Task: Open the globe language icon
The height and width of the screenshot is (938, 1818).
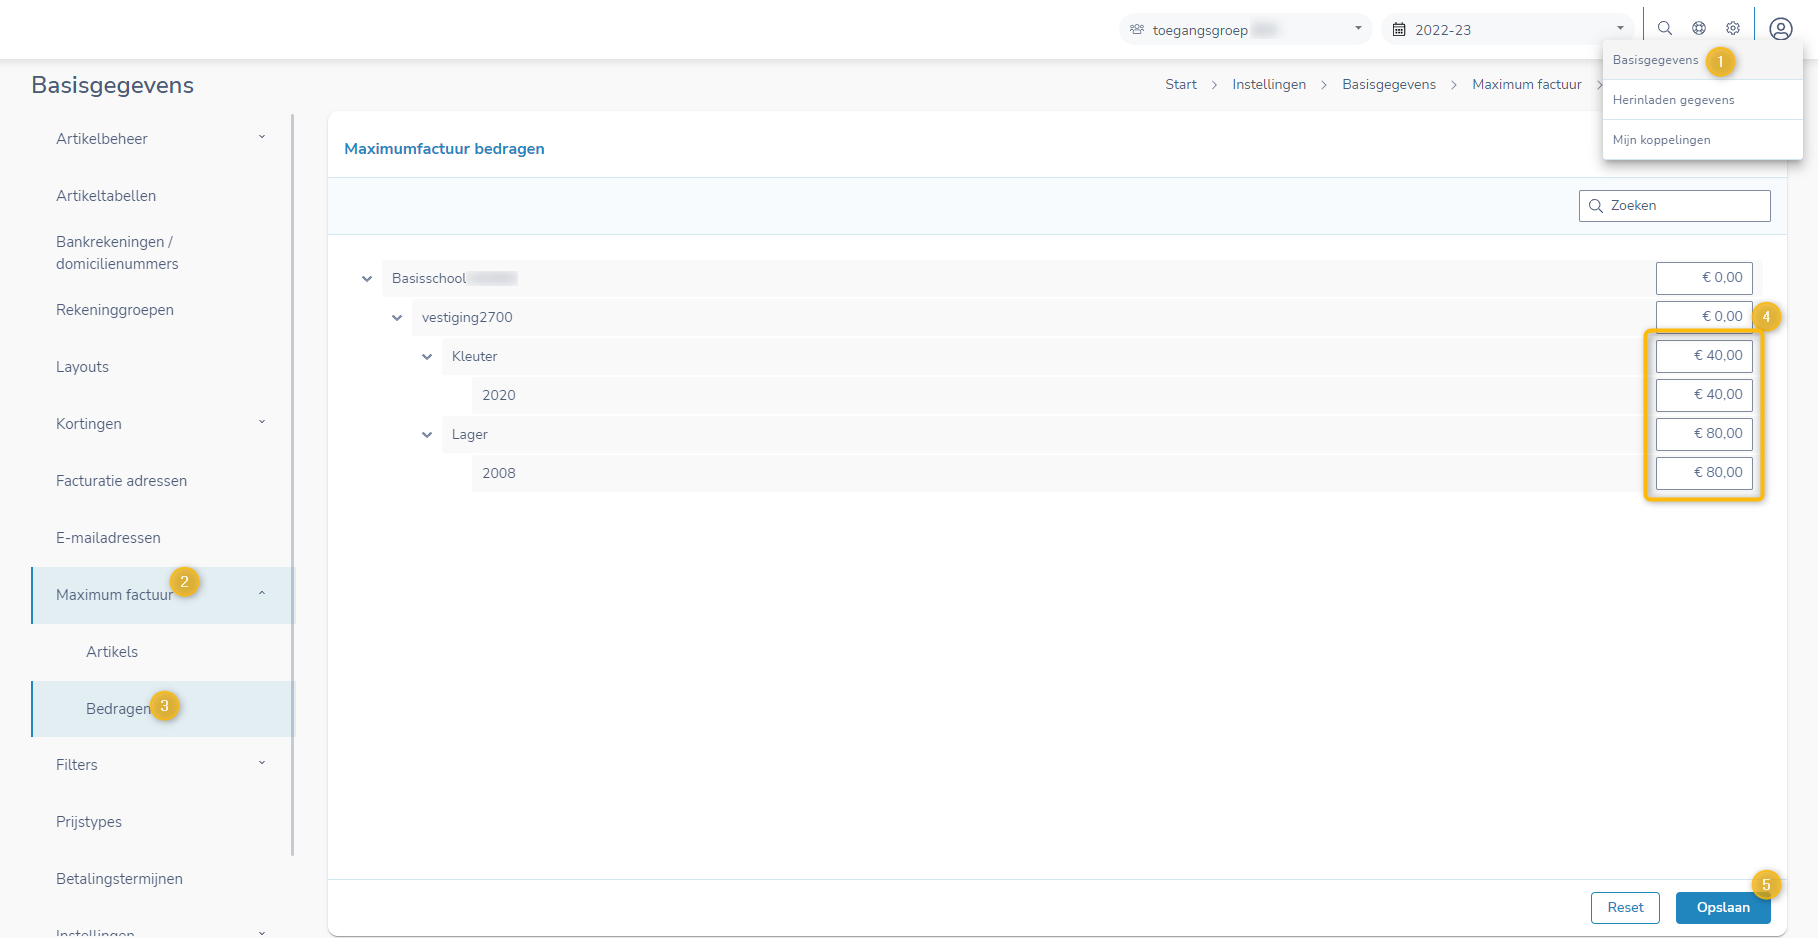Action: tap(1699, 29)
